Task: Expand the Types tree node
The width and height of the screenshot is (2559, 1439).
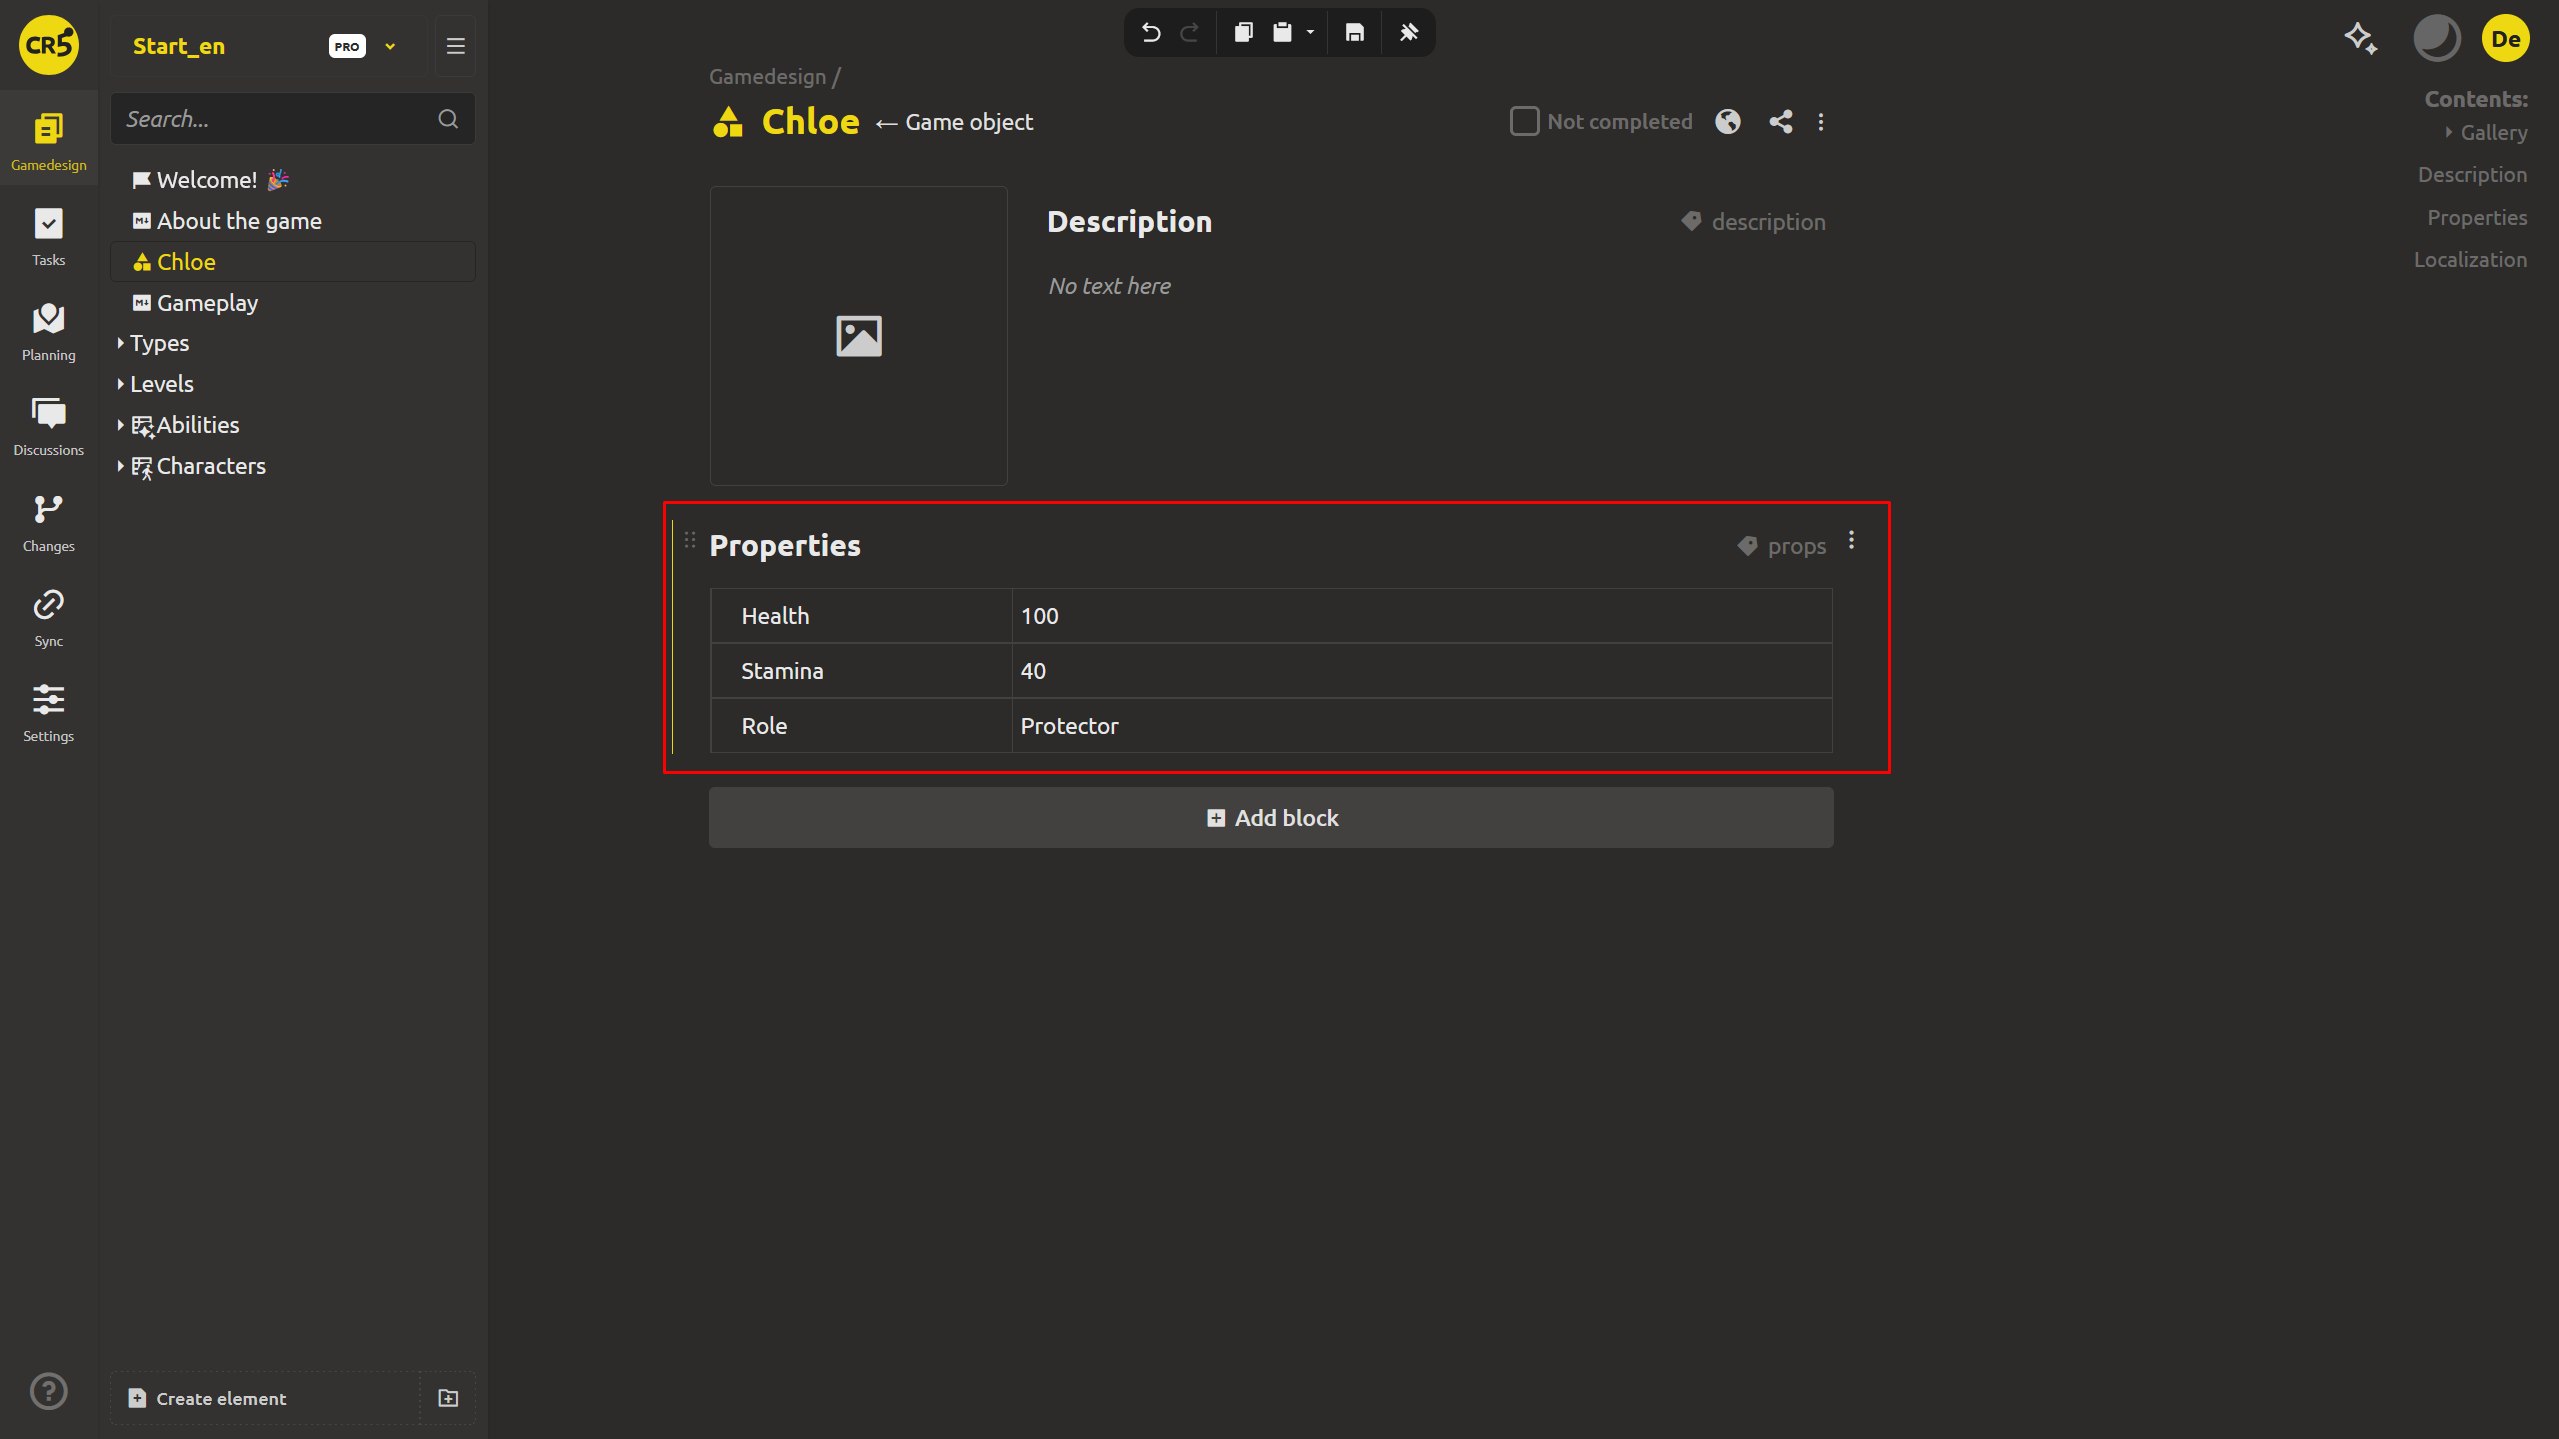Action: [x=120, y=343]
